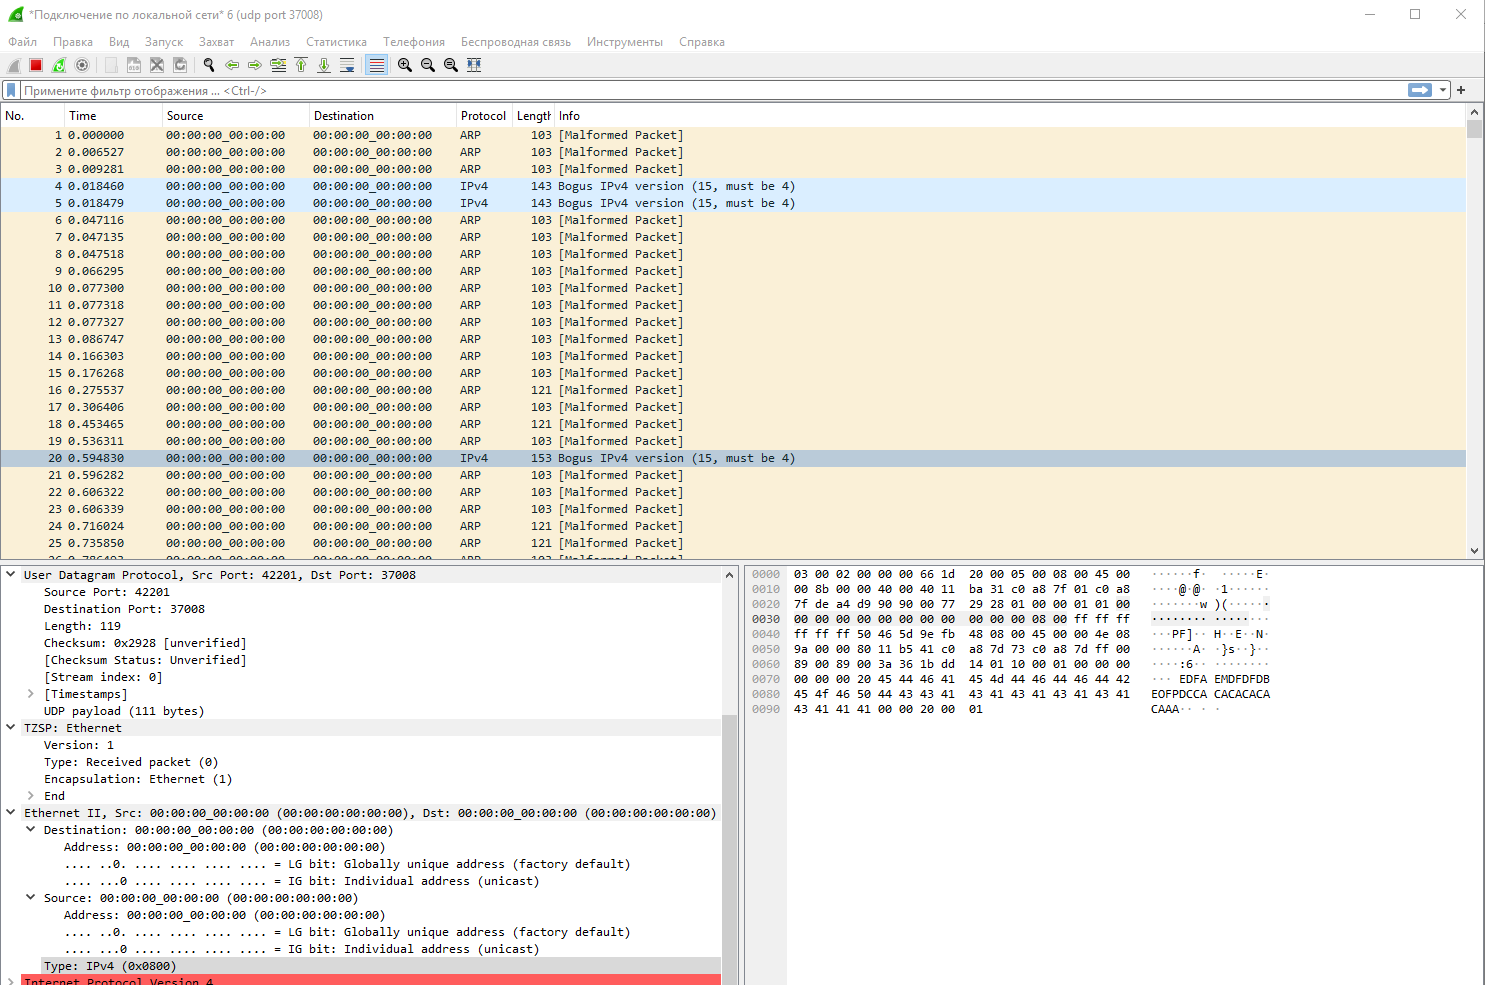Collapse the TZSP: Ethernet section

[x=11, y=728]
